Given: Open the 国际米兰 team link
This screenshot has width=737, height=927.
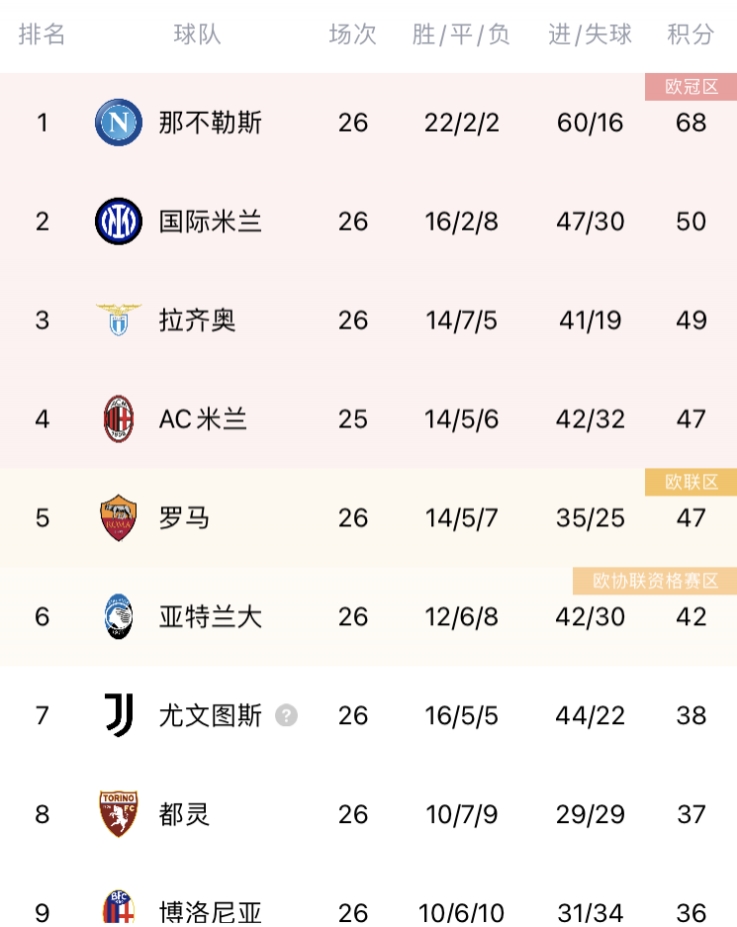Looking at the screenshot, I should [210, 221].
